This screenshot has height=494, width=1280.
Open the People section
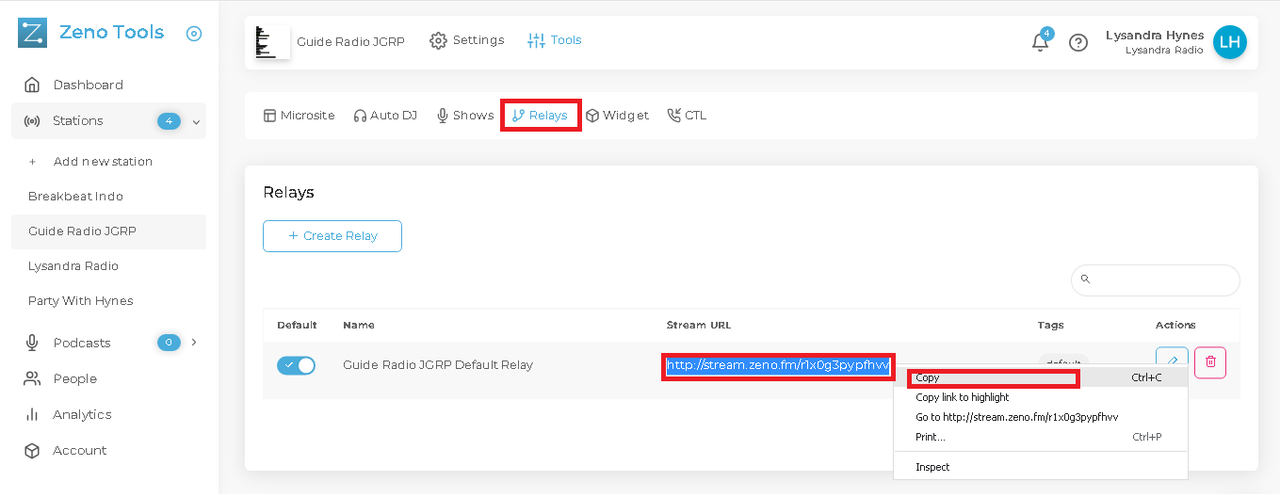click(x=75, y=379)
